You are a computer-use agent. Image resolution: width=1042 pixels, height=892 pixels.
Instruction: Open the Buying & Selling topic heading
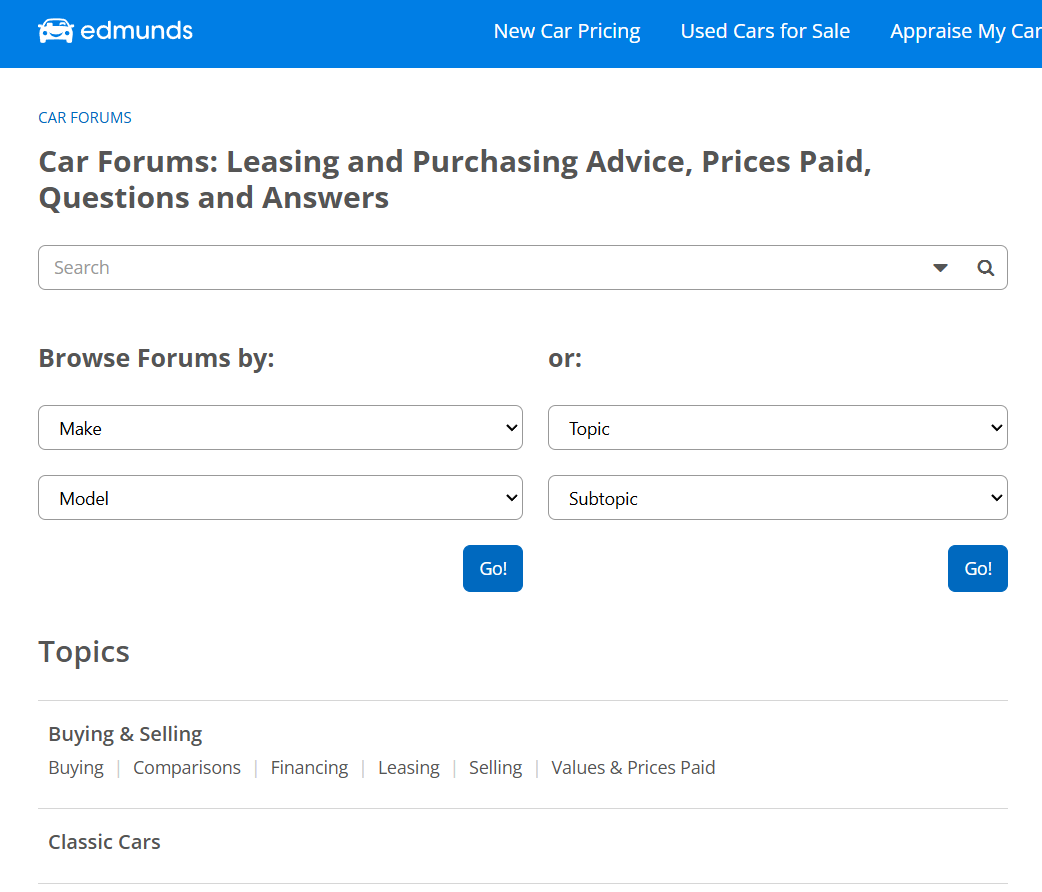click(126, 734)
